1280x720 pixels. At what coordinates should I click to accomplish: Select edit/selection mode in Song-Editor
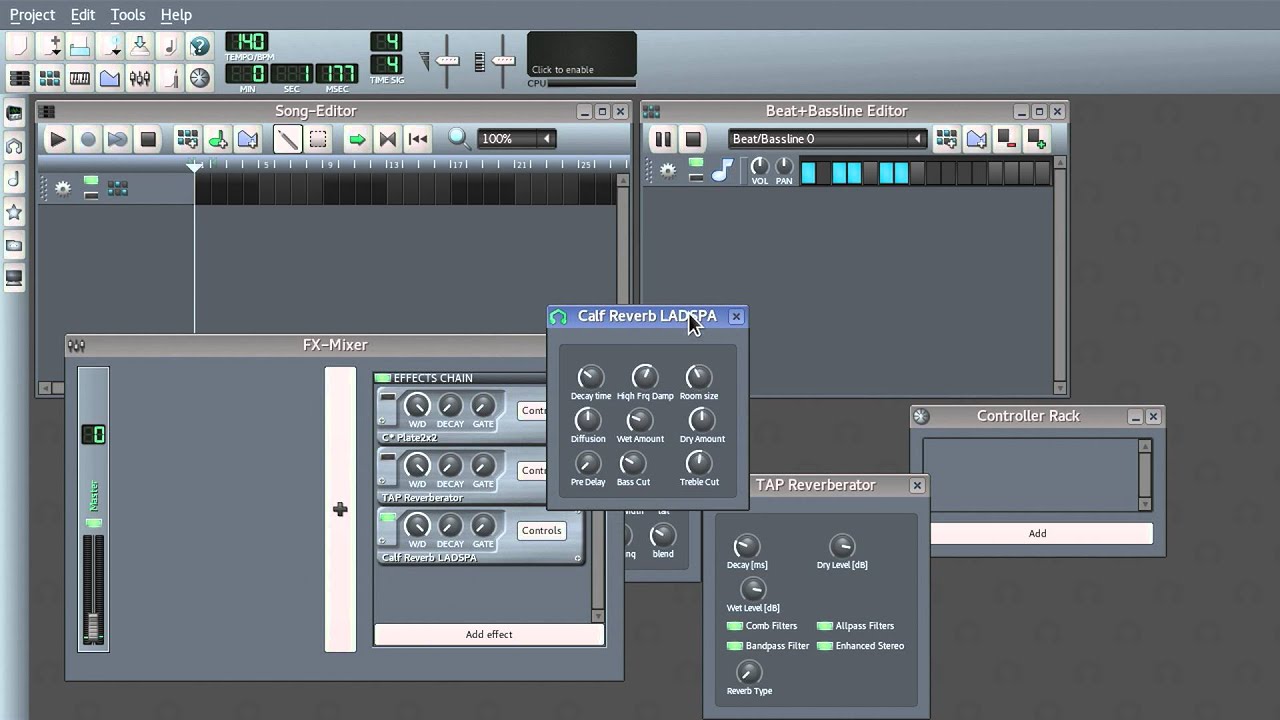click(317, 139)
